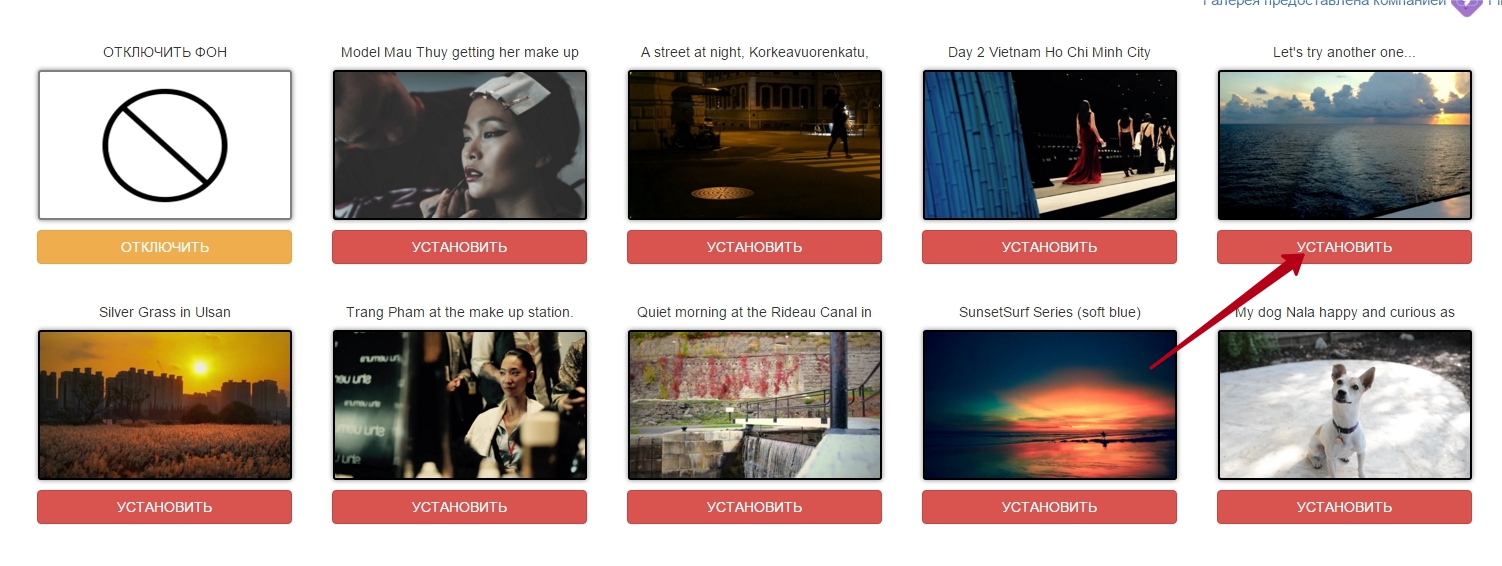
Task: Click УСТАНОВИТЬ under SunsetSurf Series
Action: (1050, 507)
